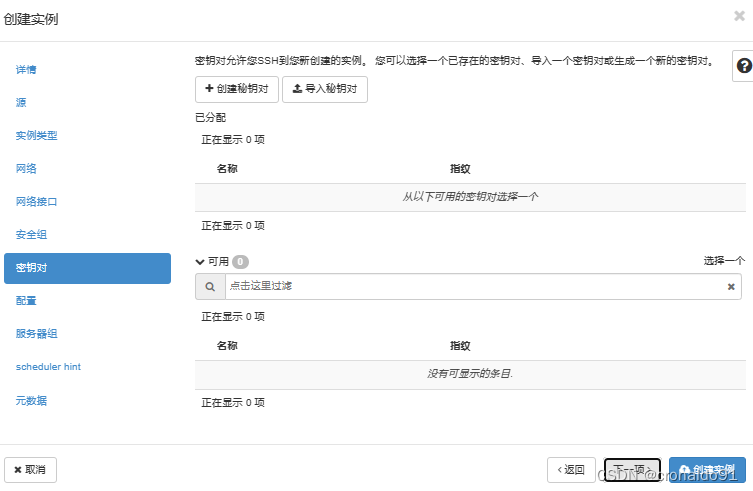The height and width of the screenshot is (491, 753).
Task: Click the search magnifier icon in filter box
Action: [x=210, y=287]
